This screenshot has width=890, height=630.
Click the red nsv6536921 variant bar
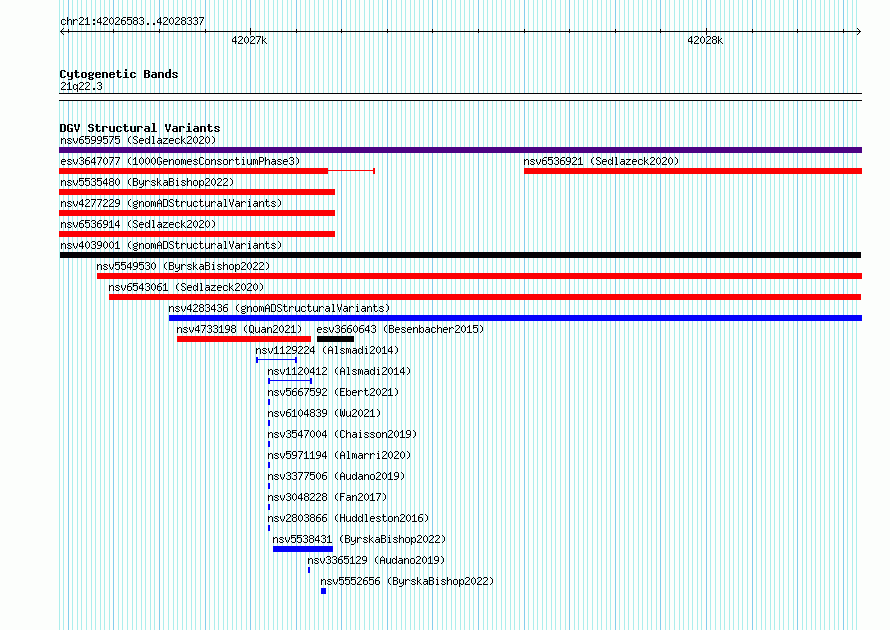click(x=693, y=171)
